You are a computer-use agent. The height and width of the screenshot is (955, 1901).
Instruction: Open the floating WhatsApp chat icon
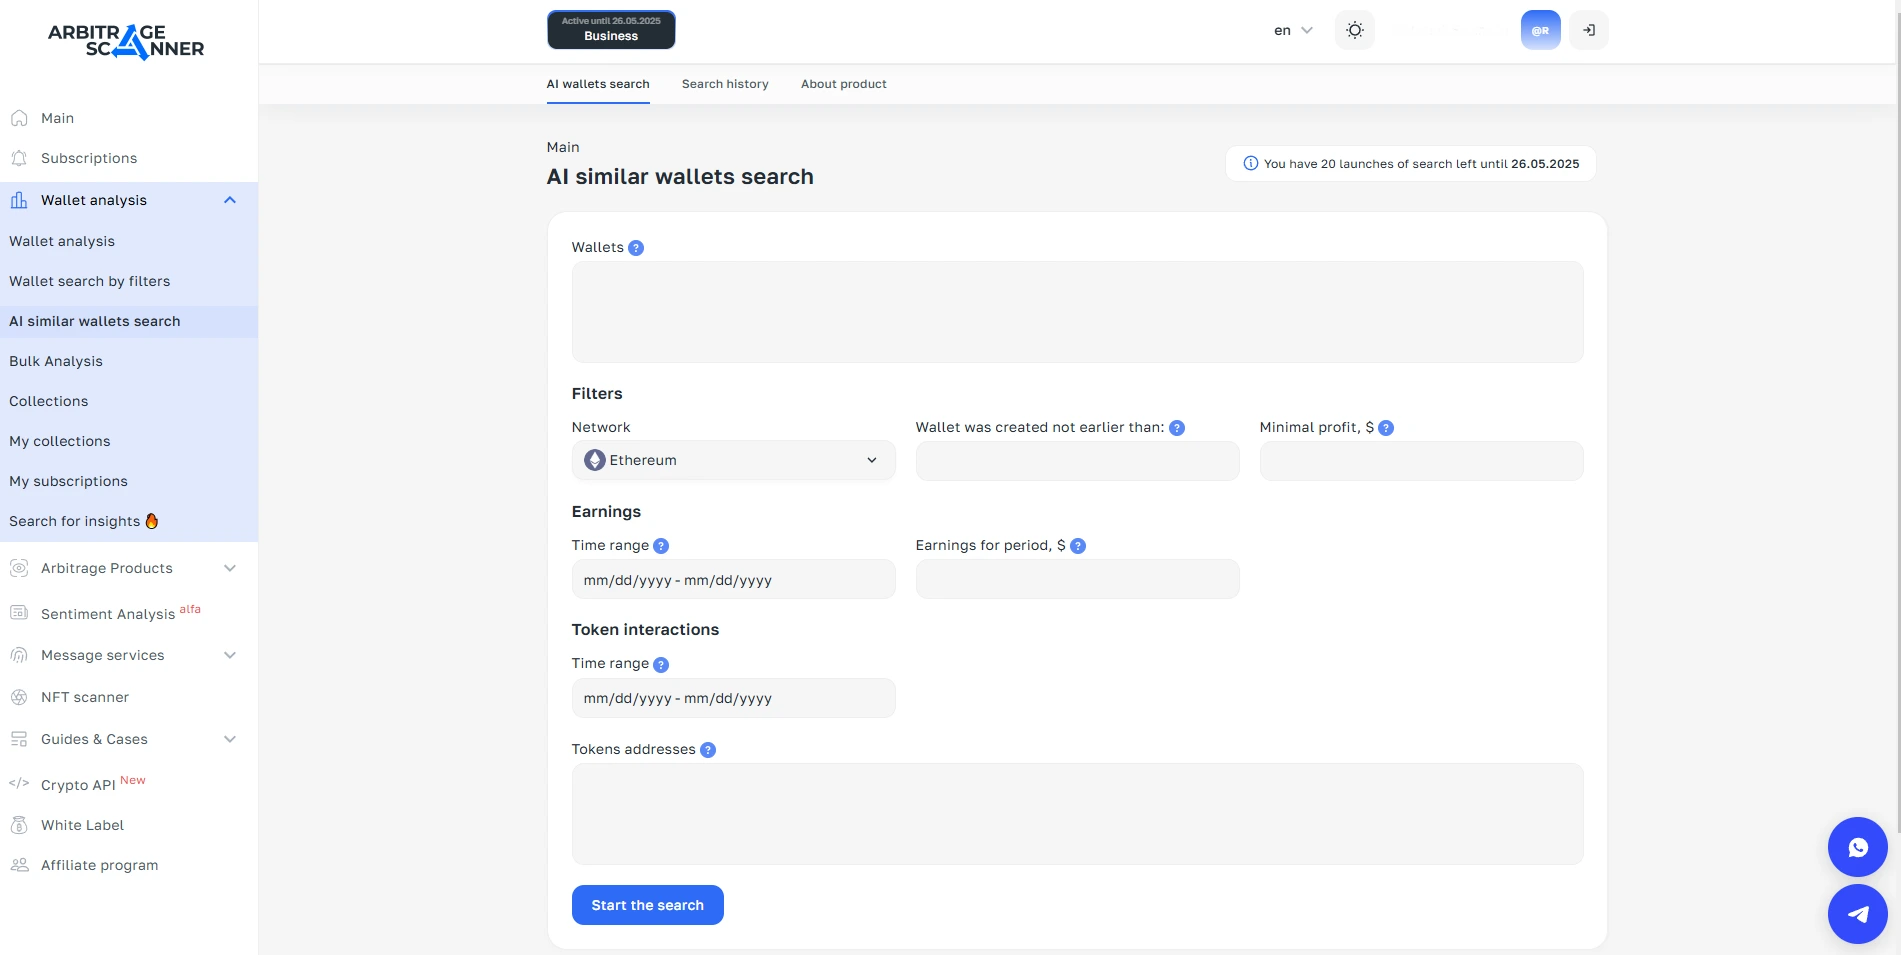[x=1857, y=846]
